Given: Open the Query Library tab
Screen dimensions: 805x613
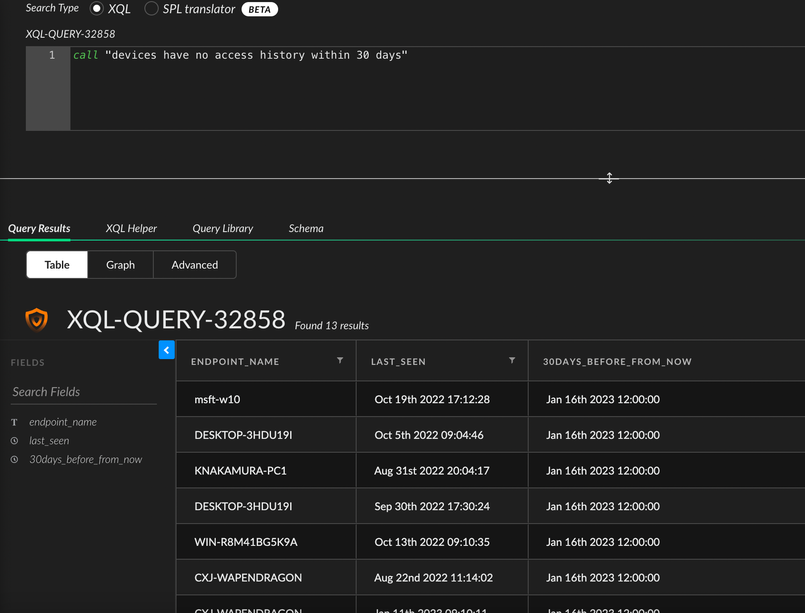Looking at the screenshot, I should pyautogui.click(x=222, y=228).
